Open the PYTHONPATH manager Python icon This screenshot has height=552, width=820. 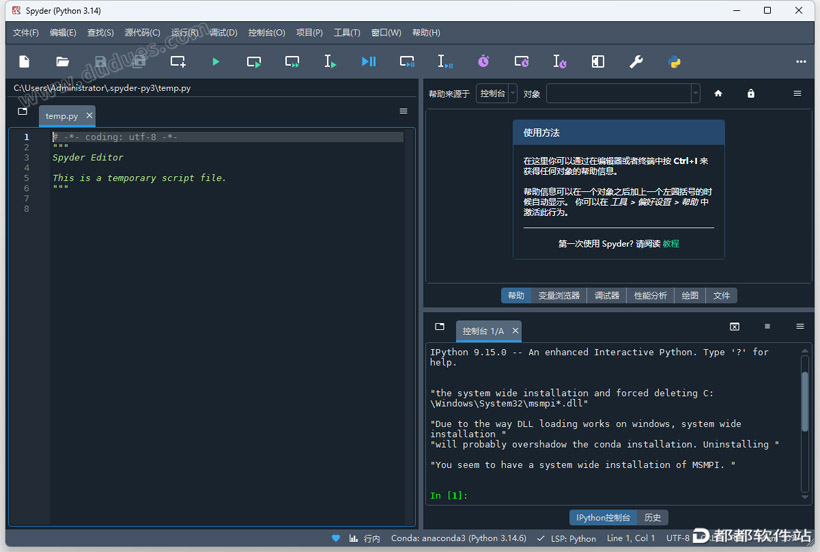click(674, 62)
